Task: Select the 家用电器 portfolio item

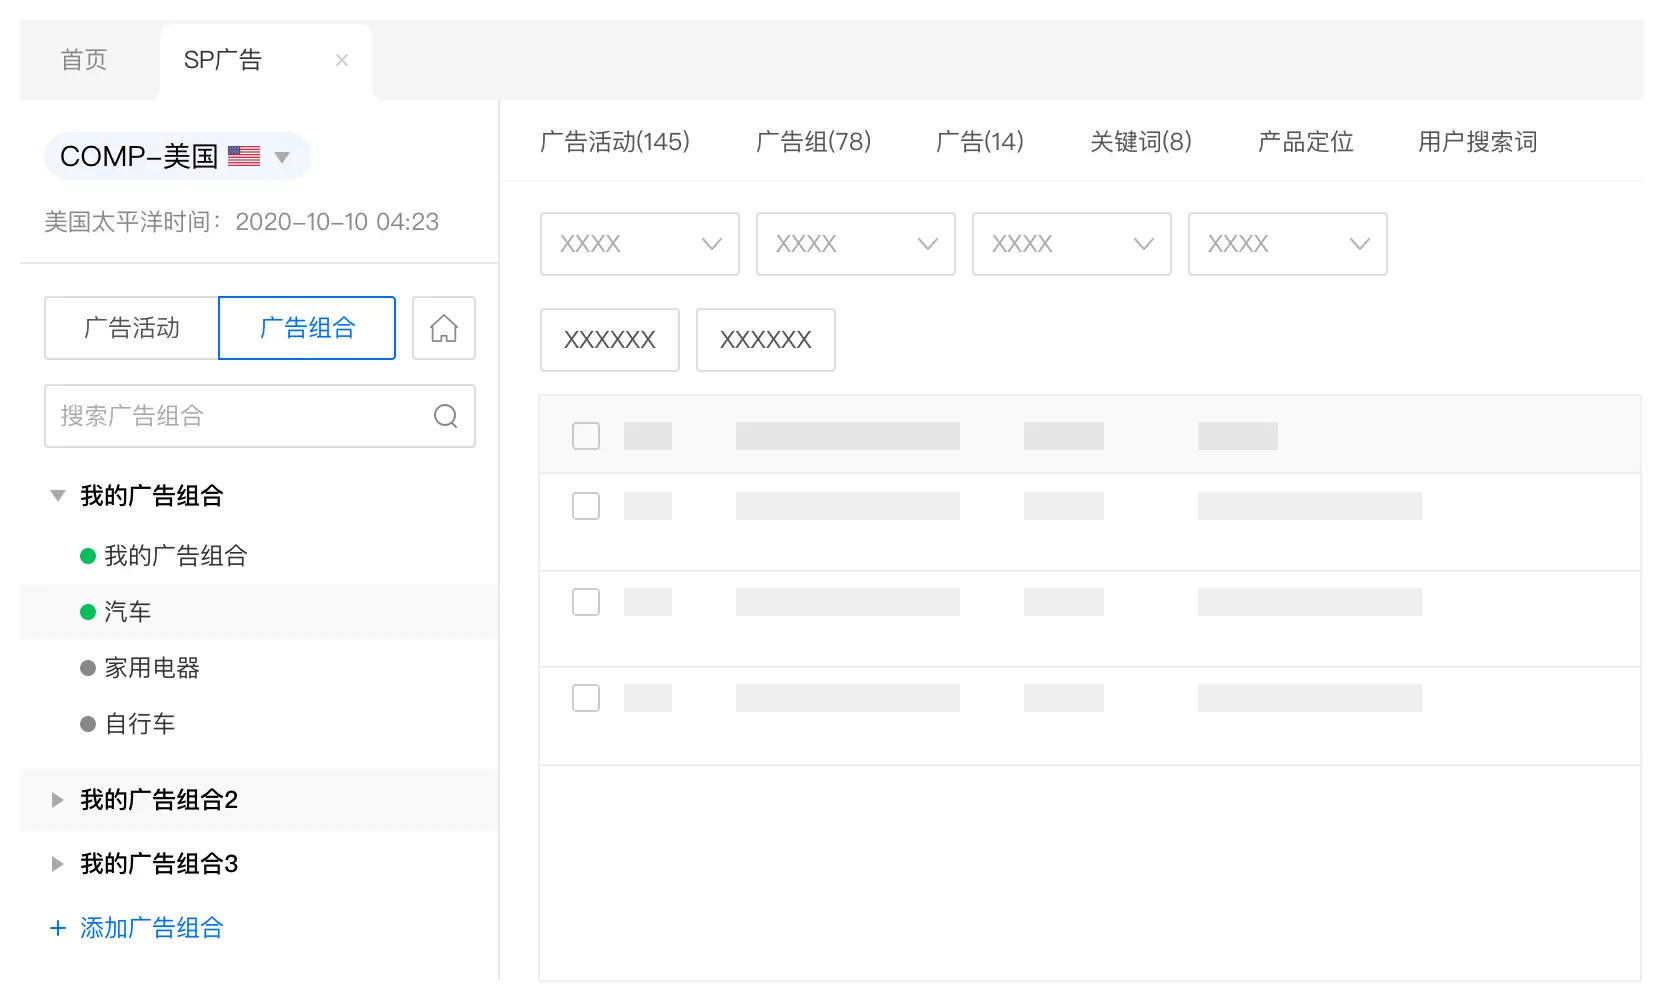Action: [x=152, y=668]
